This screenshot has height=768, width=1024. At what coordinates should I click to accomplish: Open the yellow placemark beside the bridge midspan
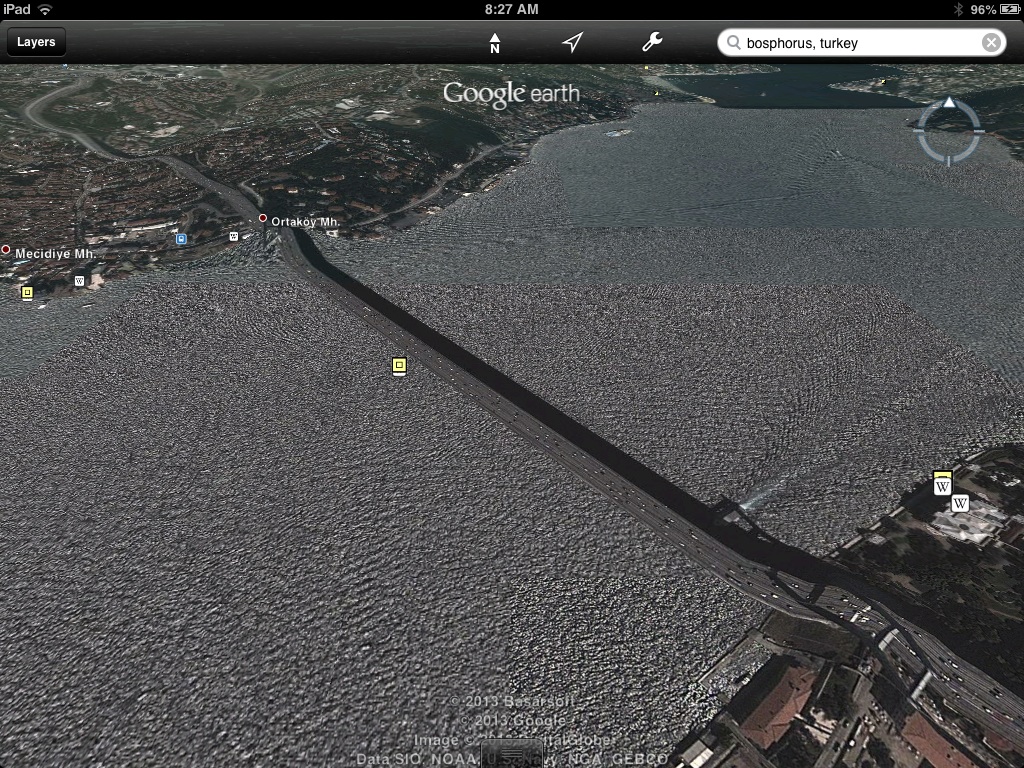pos(399,366)
